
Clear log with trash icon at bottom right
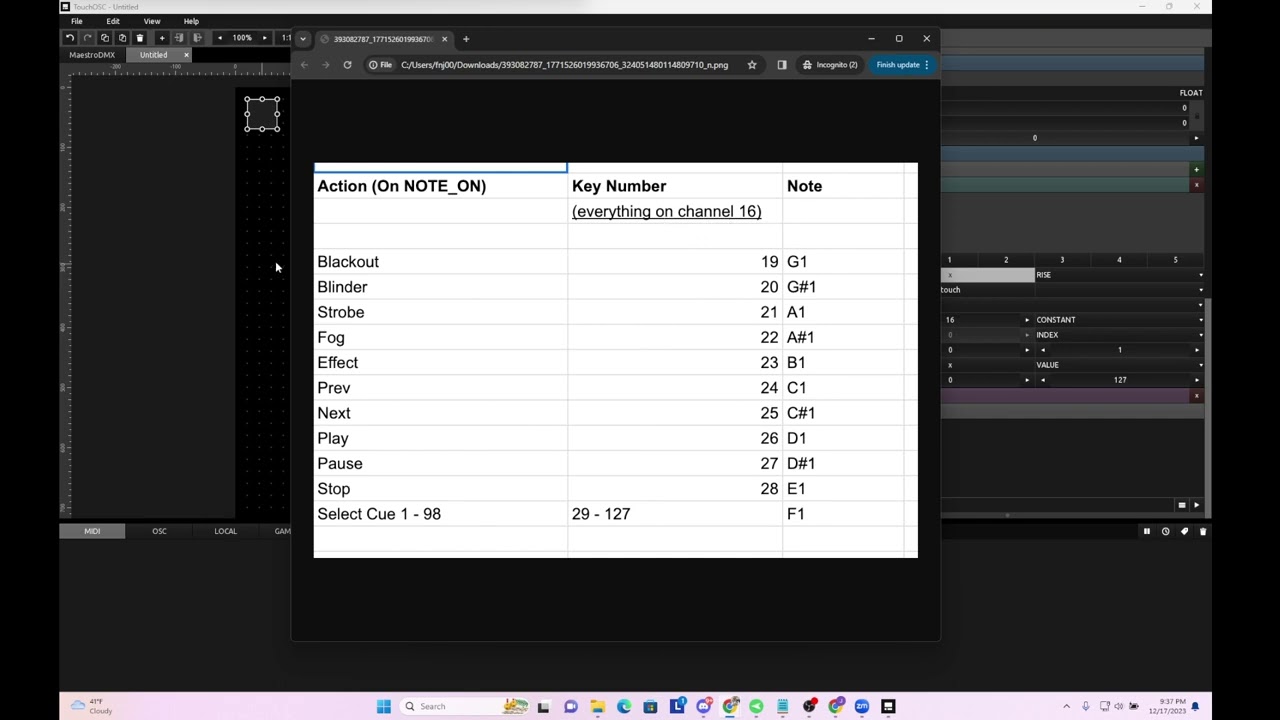coord(1203,532)
